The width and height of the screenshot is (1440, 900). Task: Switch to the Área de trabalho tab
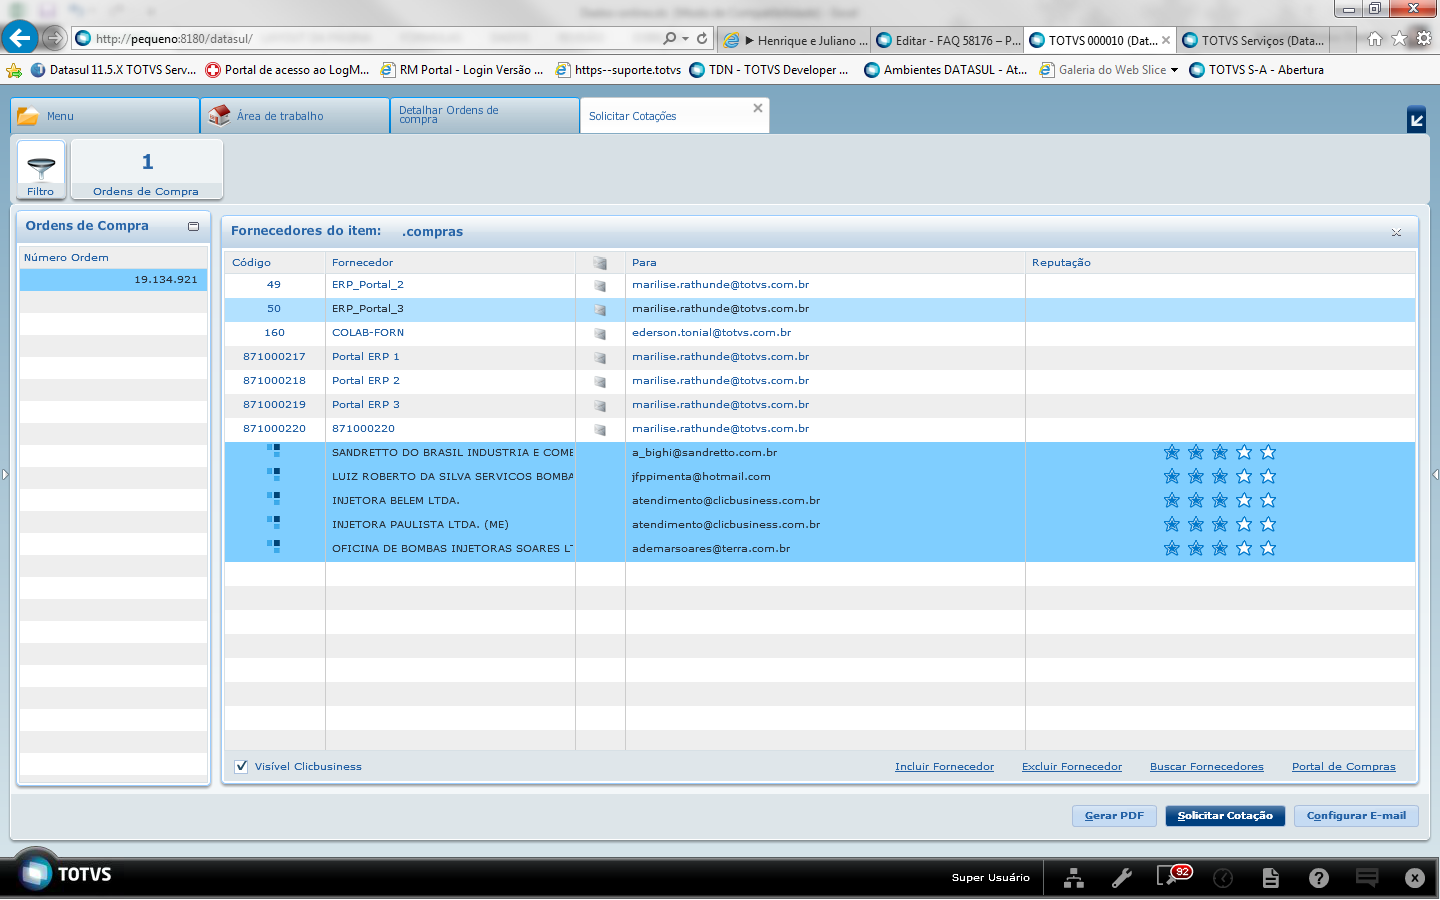pos(294,116)
